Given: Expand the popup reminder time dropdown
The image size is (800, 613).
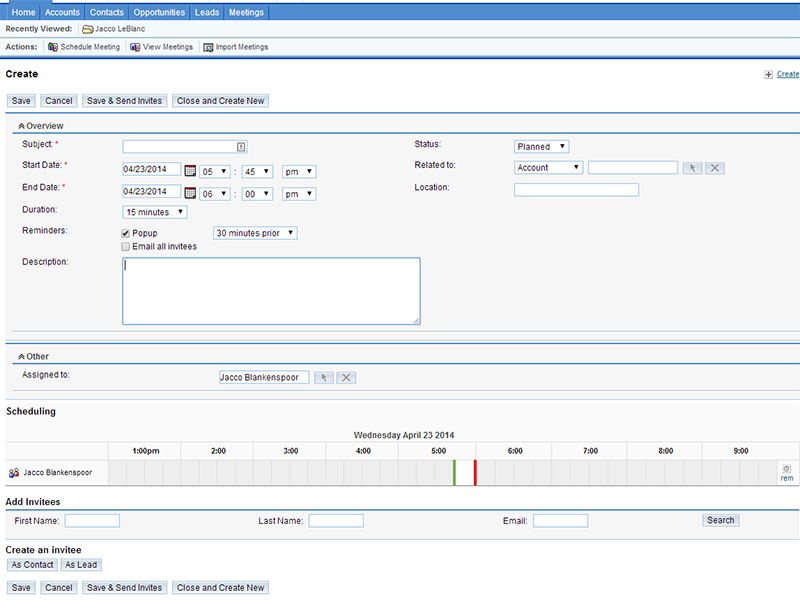Looking at the screenshot, I should click(255, 233).
